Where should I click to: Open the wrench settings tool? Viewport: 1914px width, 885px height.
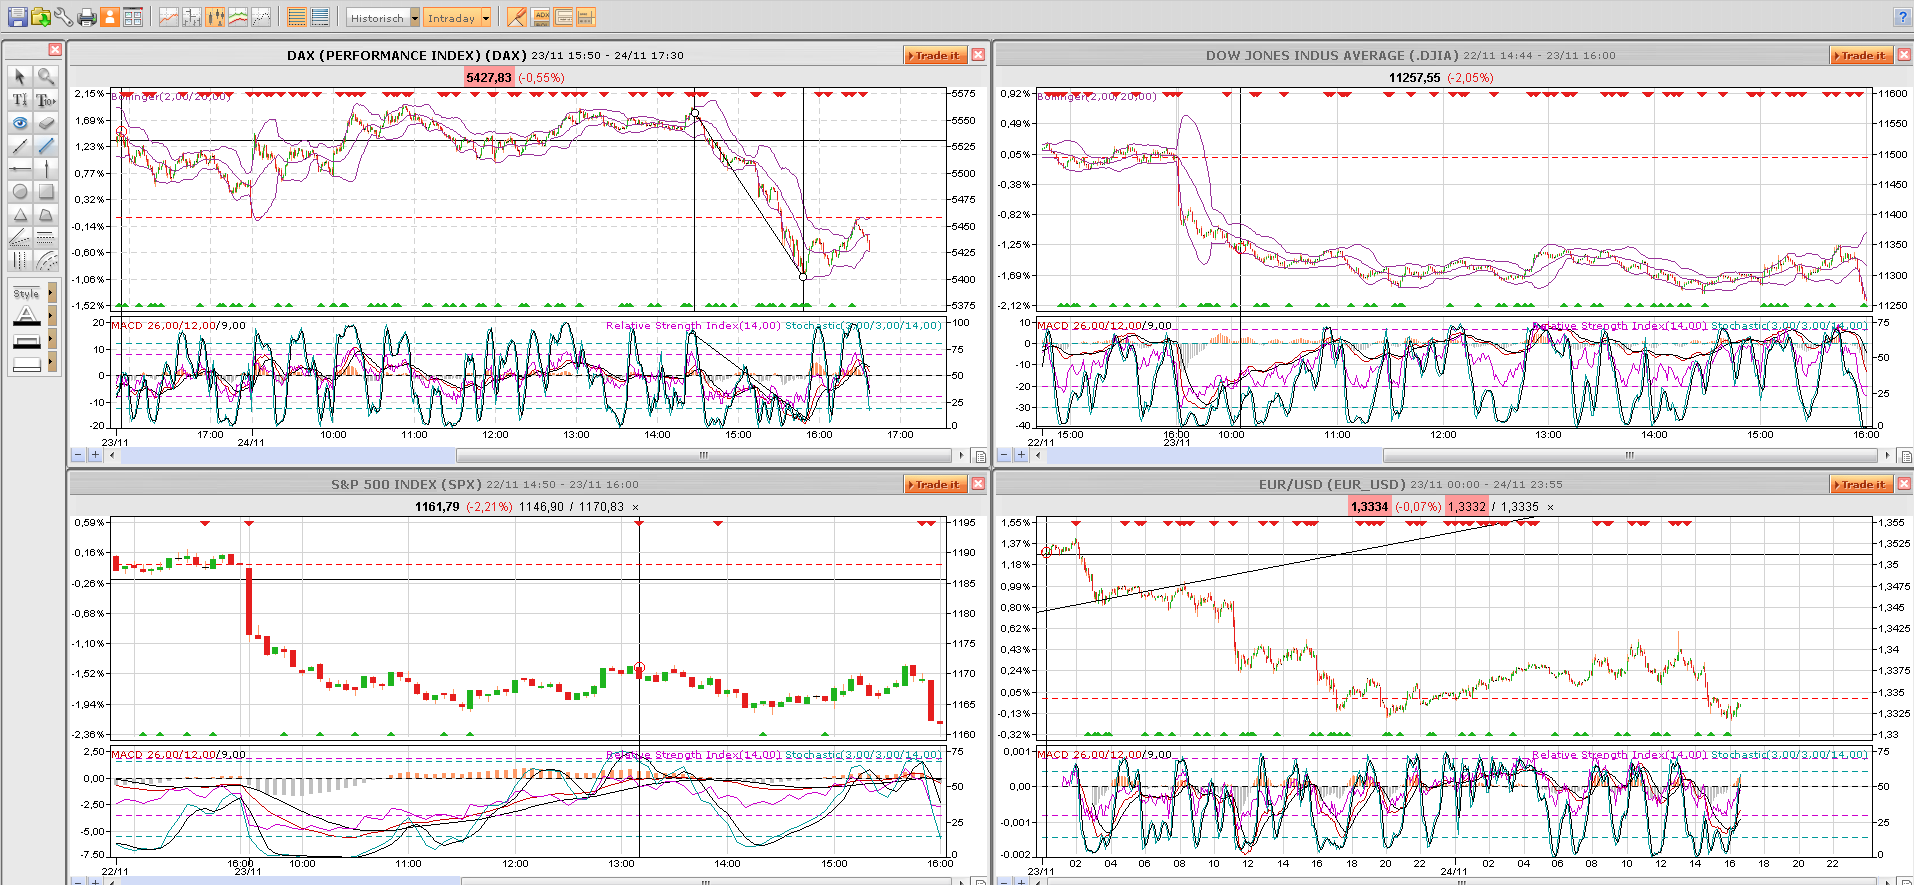tap(63, 17)
